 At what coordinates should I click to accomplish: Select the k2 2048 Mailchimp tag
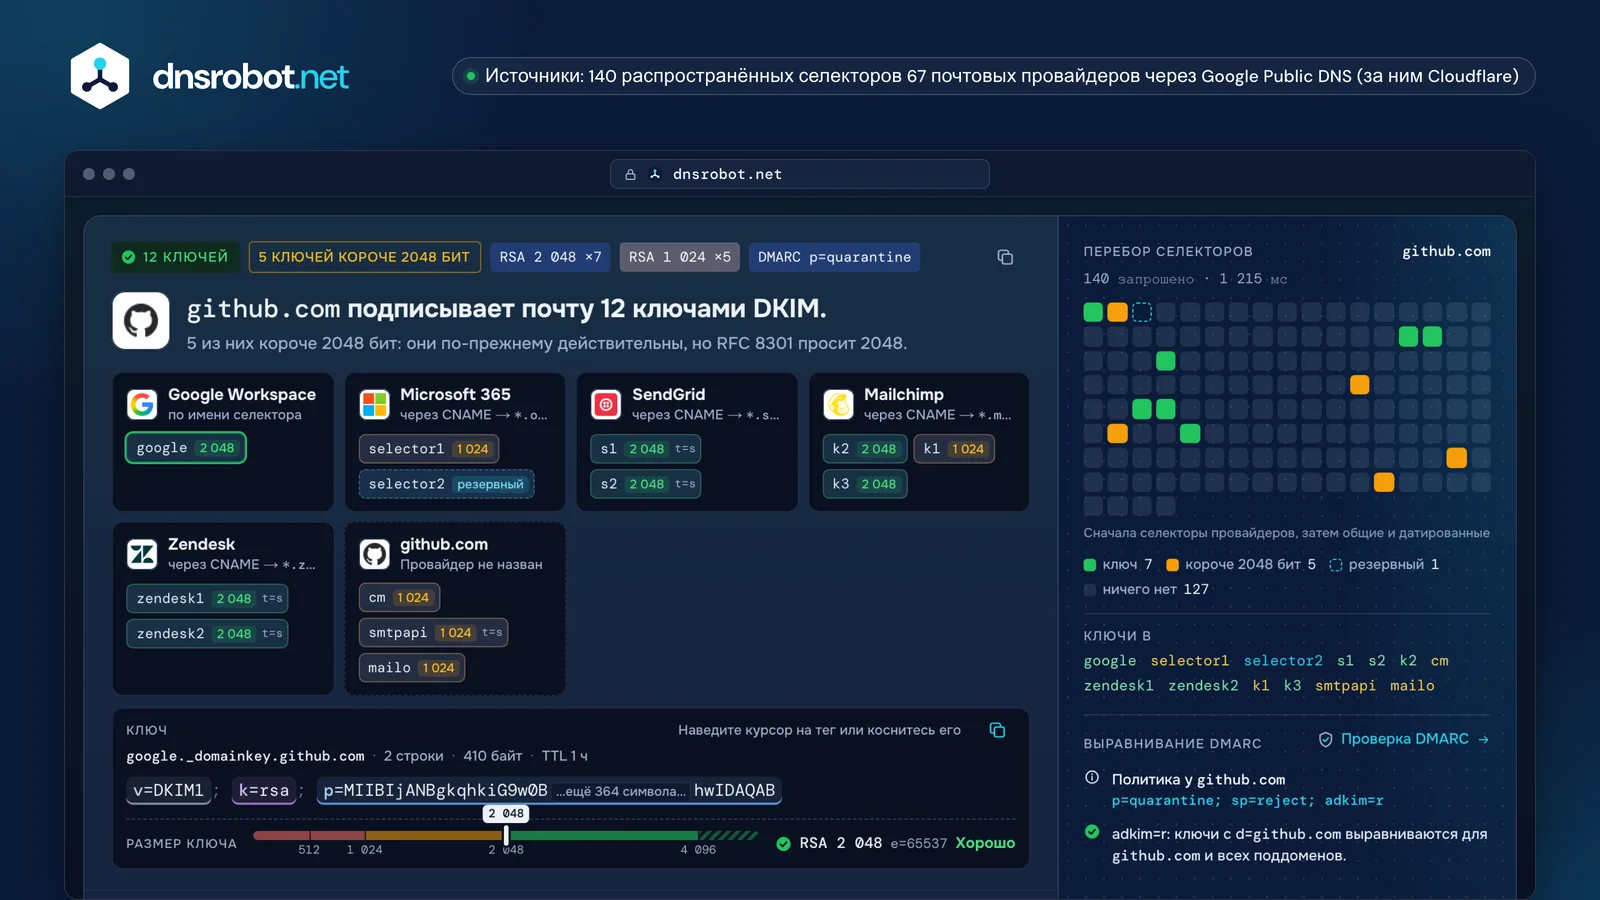865,449
